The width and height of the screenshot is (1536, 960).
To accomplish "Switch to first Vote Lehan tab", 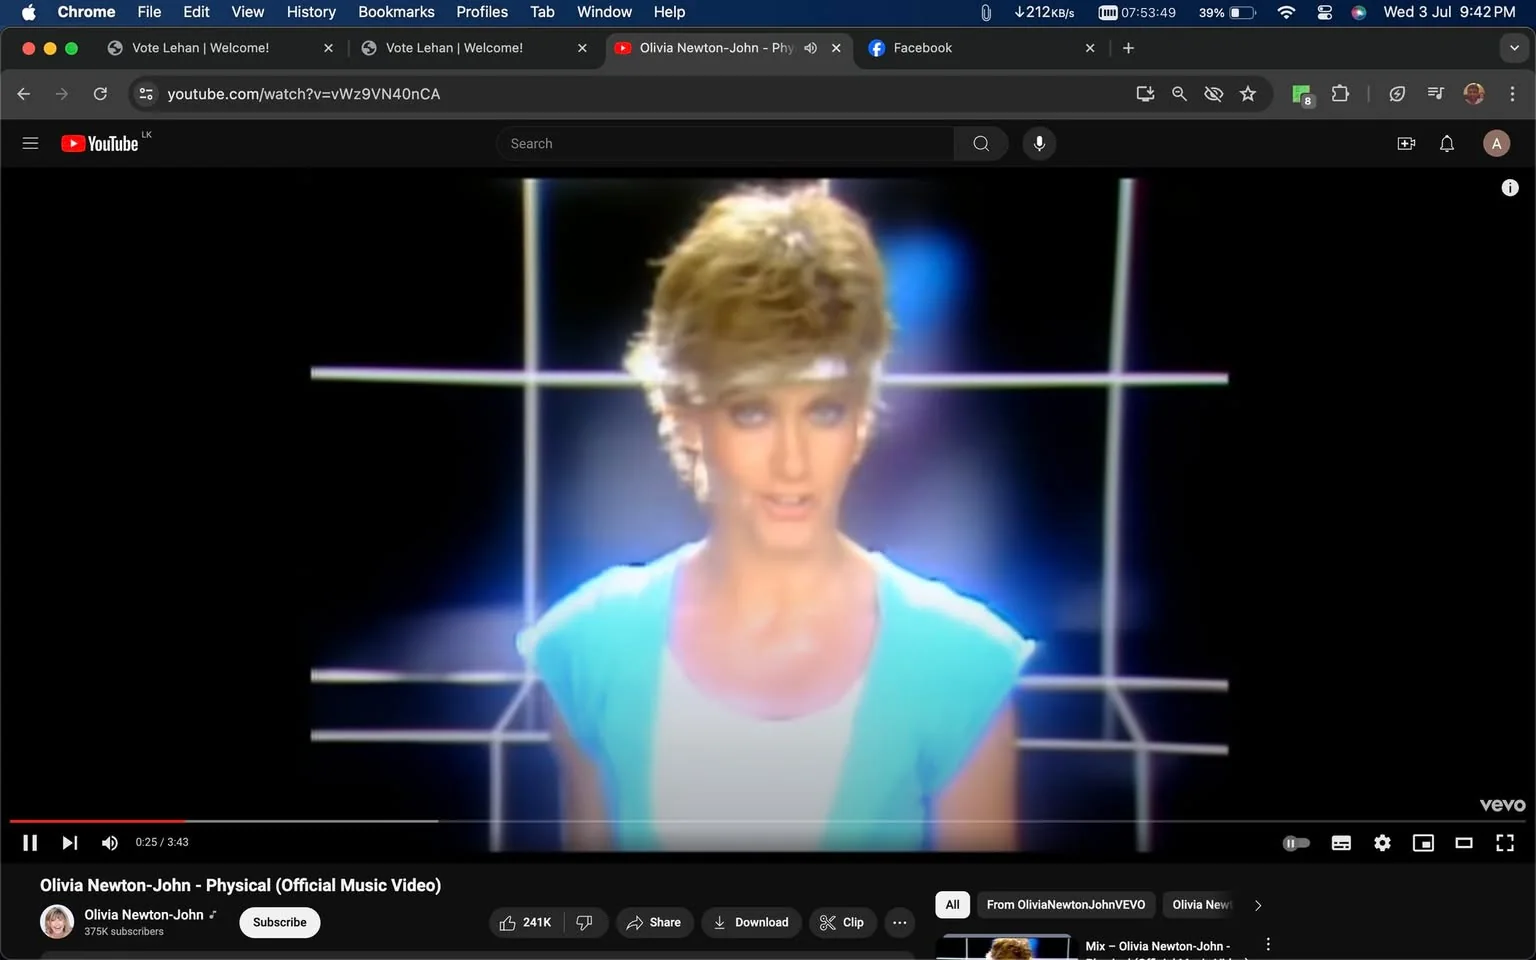I will click(220, 48).
